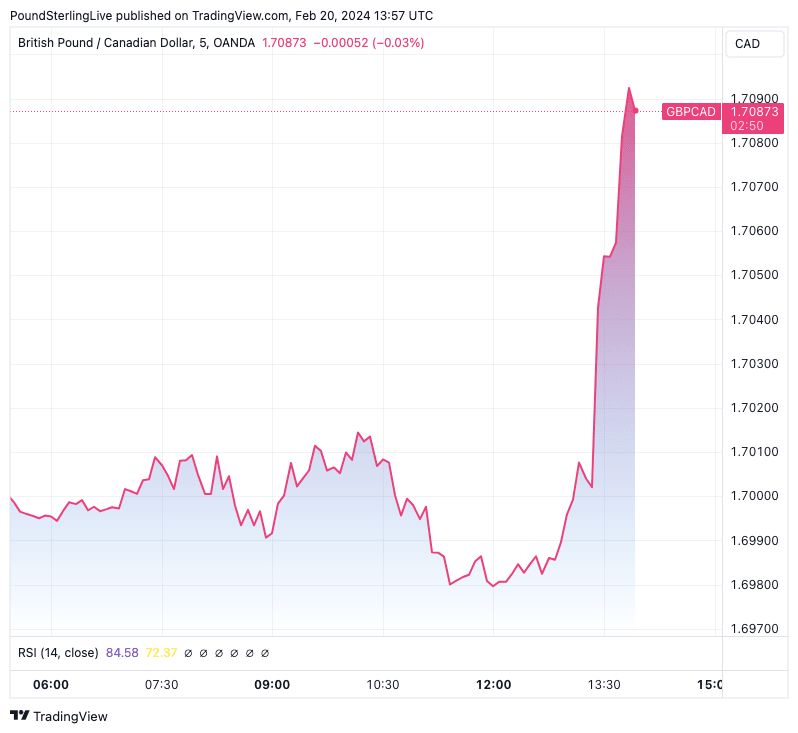This screenshot has height=733, width=798.
Task: Click the current price 1.70873 axis badge
Action: coord(755,112)
